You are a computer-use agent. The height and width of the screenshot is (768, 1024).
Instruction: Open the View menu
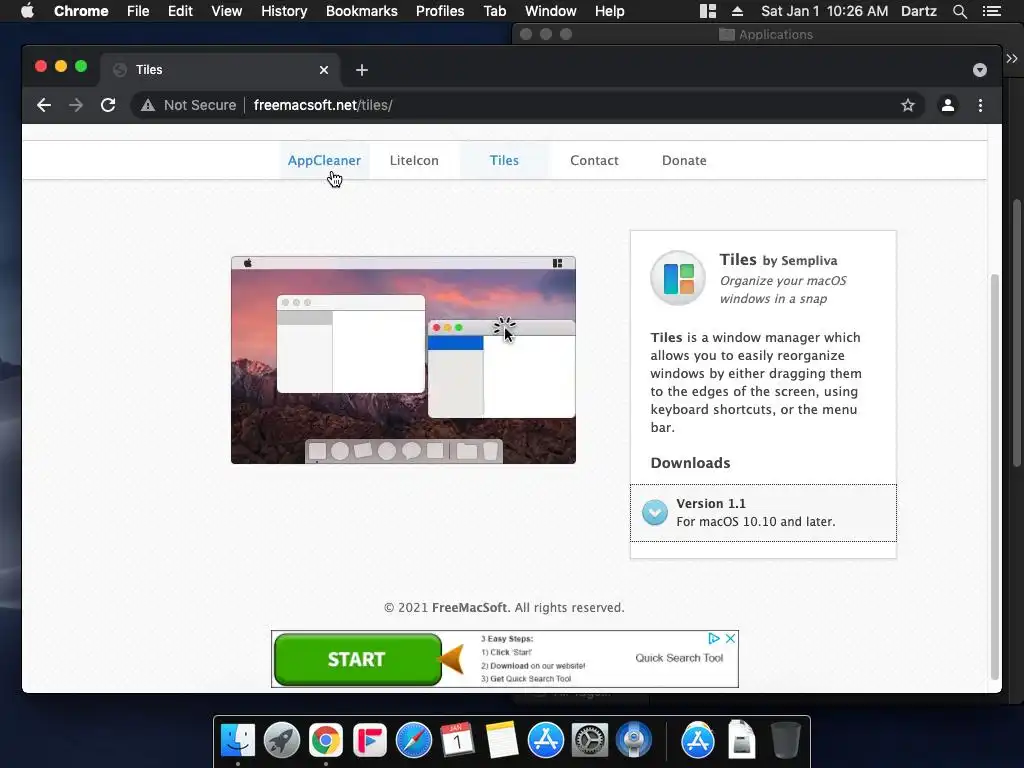[227, 11]
